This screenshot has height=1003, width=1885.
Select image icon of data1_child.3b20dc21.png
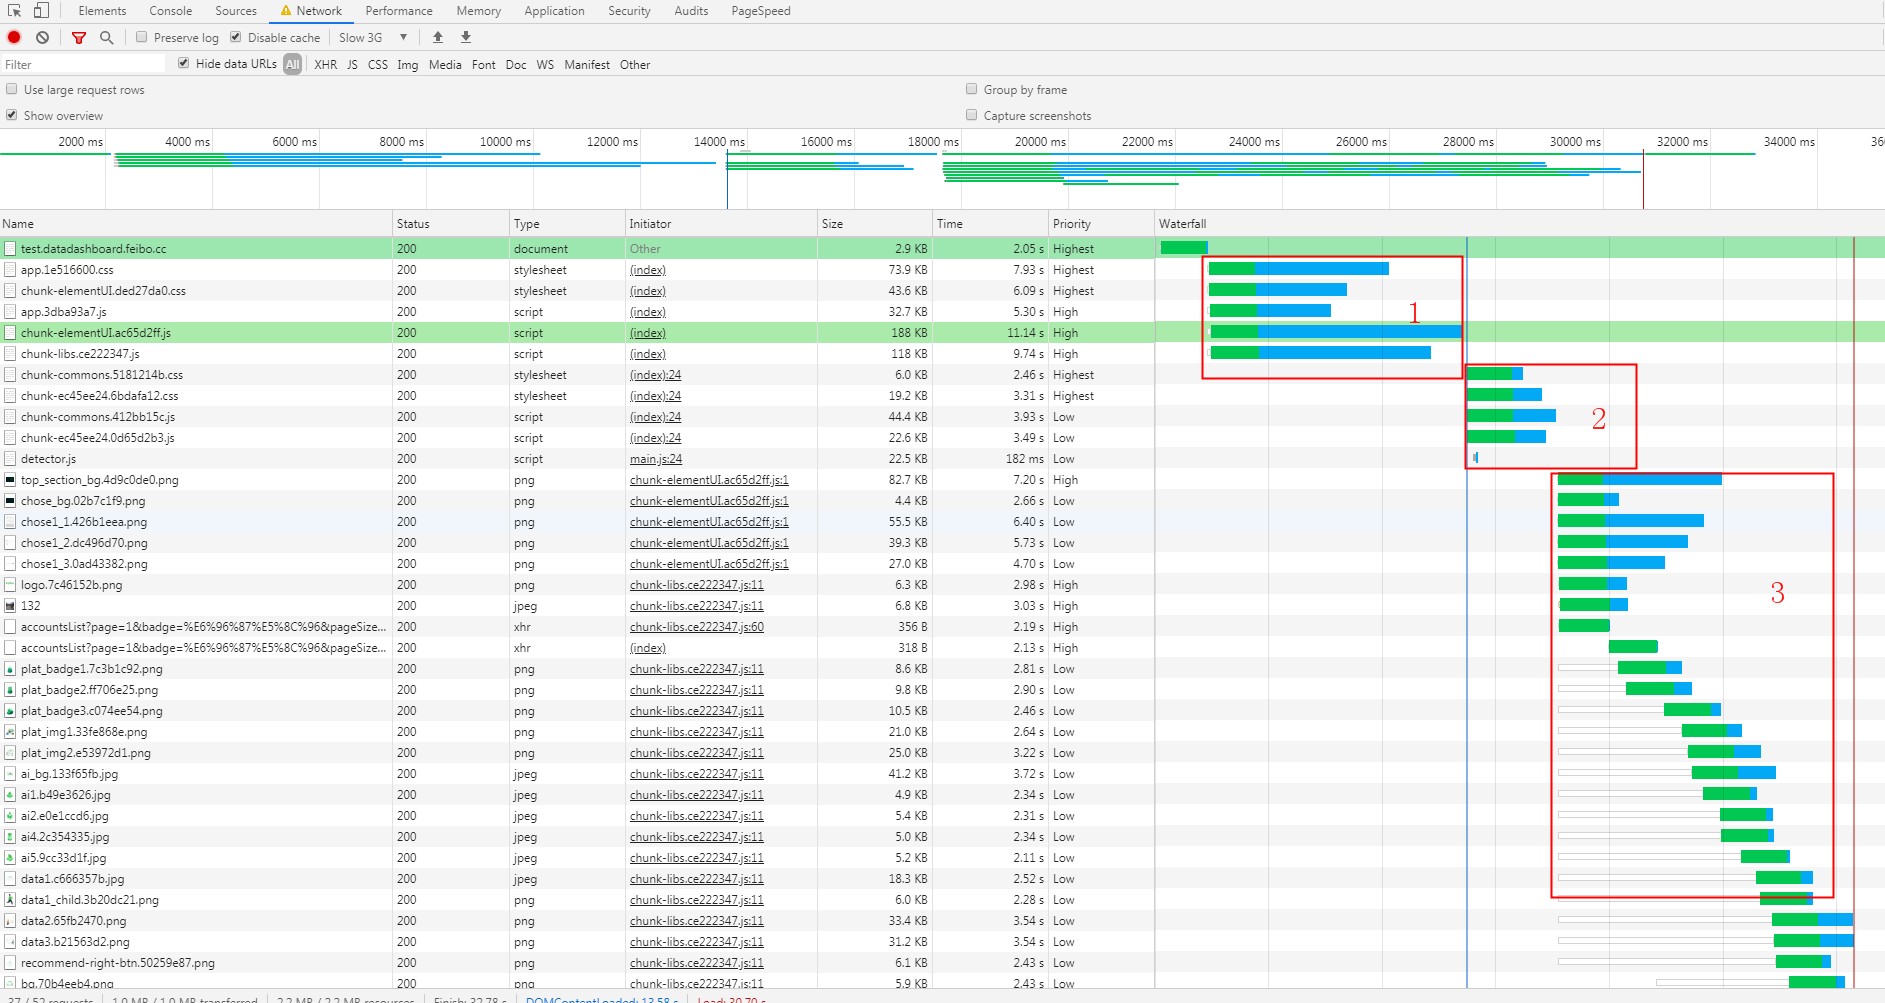tap(10, 899)
